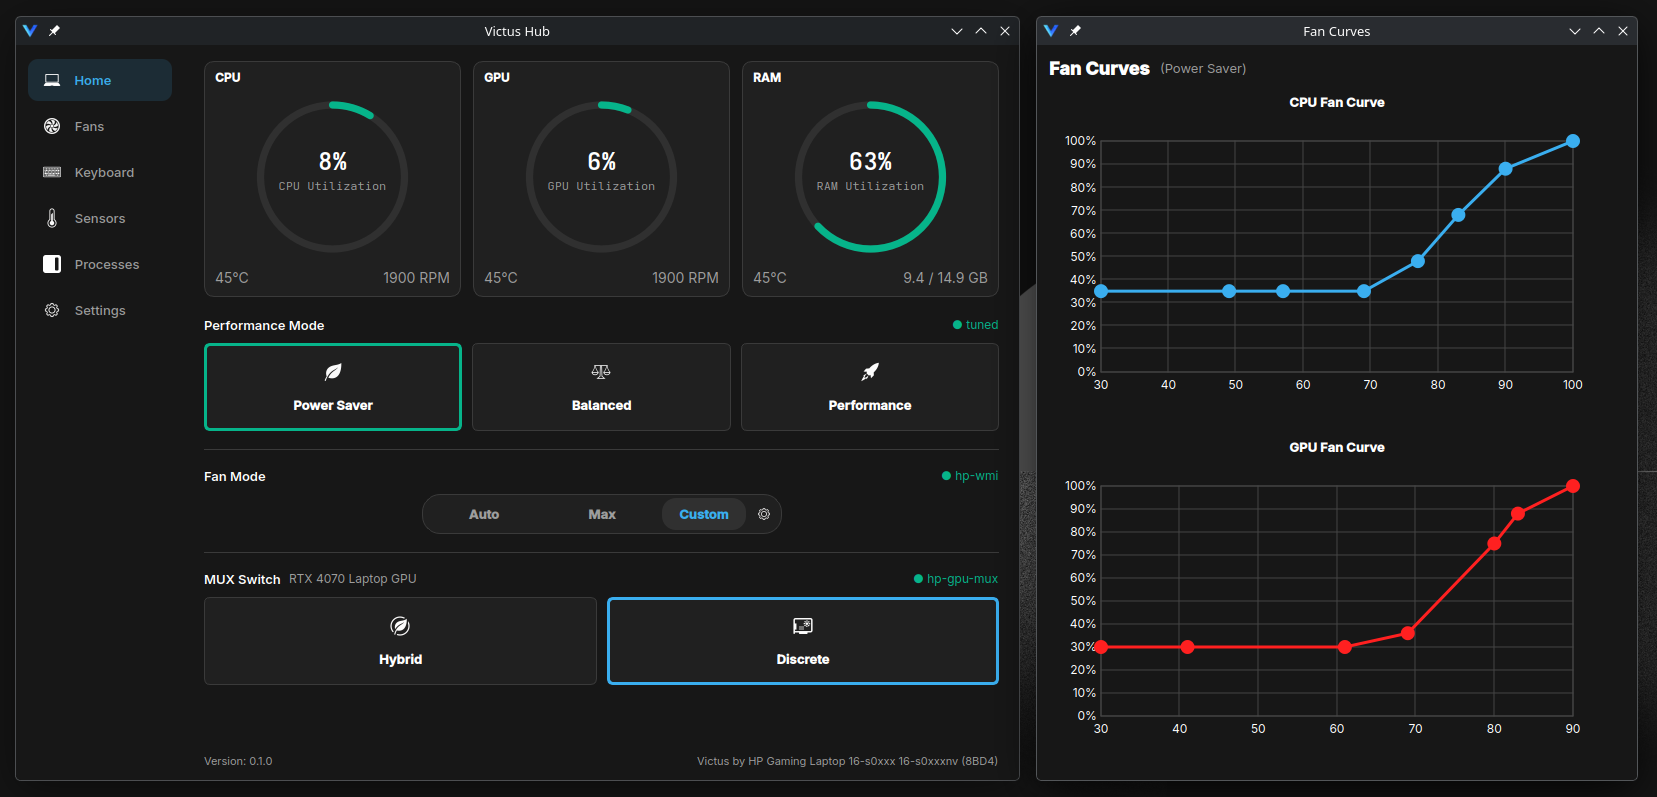Viewport: 1657px width, 797px height.
Task: Select the 100% point on CPU fan curve
Action: click(1573, 141)
